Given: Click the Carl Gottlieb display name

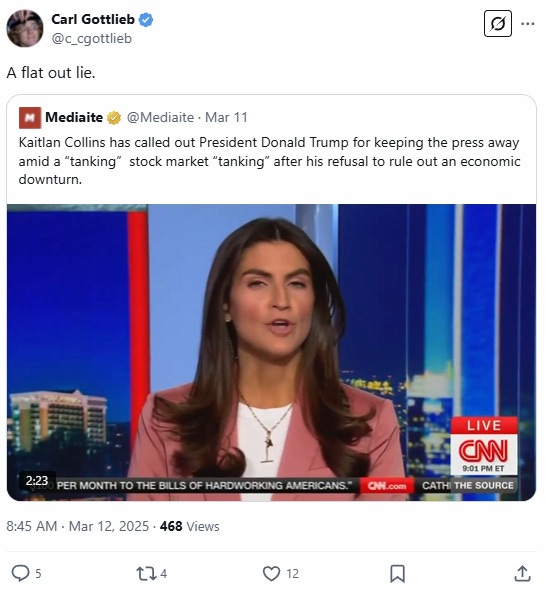Looking at the screenshot, I should [x=93, y=19].
